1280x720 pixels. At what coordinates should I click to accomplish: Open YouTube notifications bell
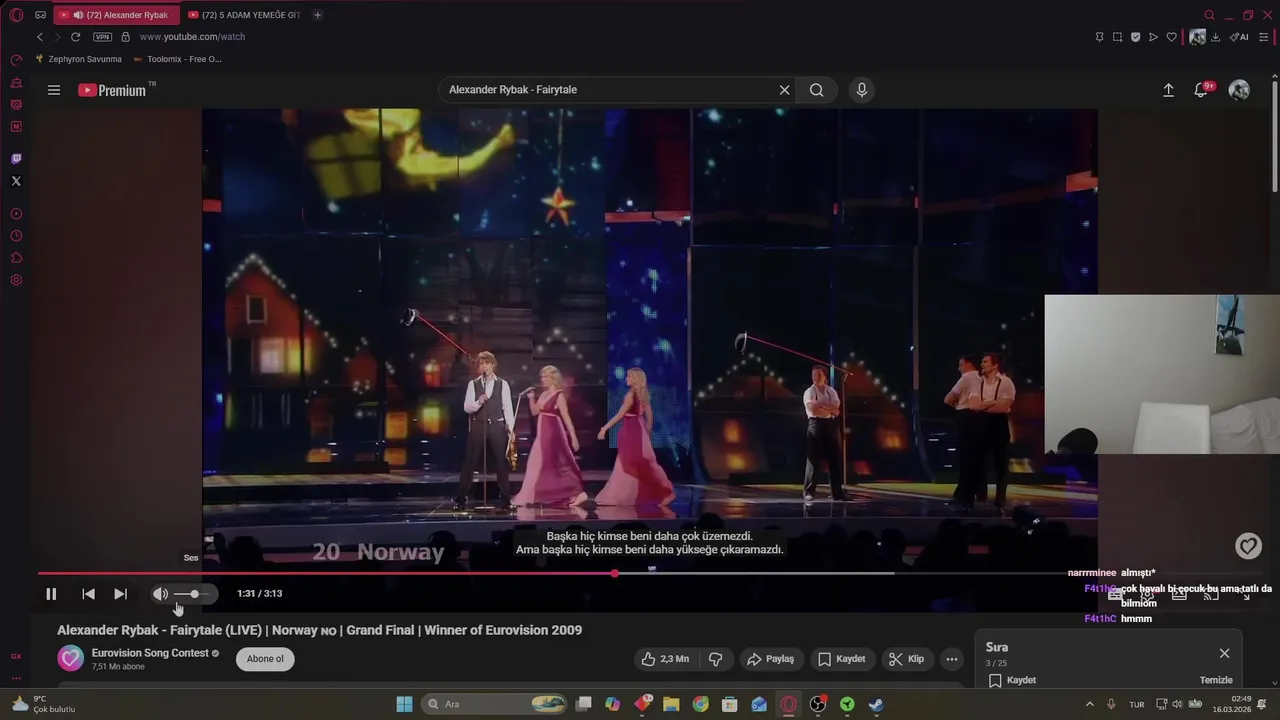1202,90
